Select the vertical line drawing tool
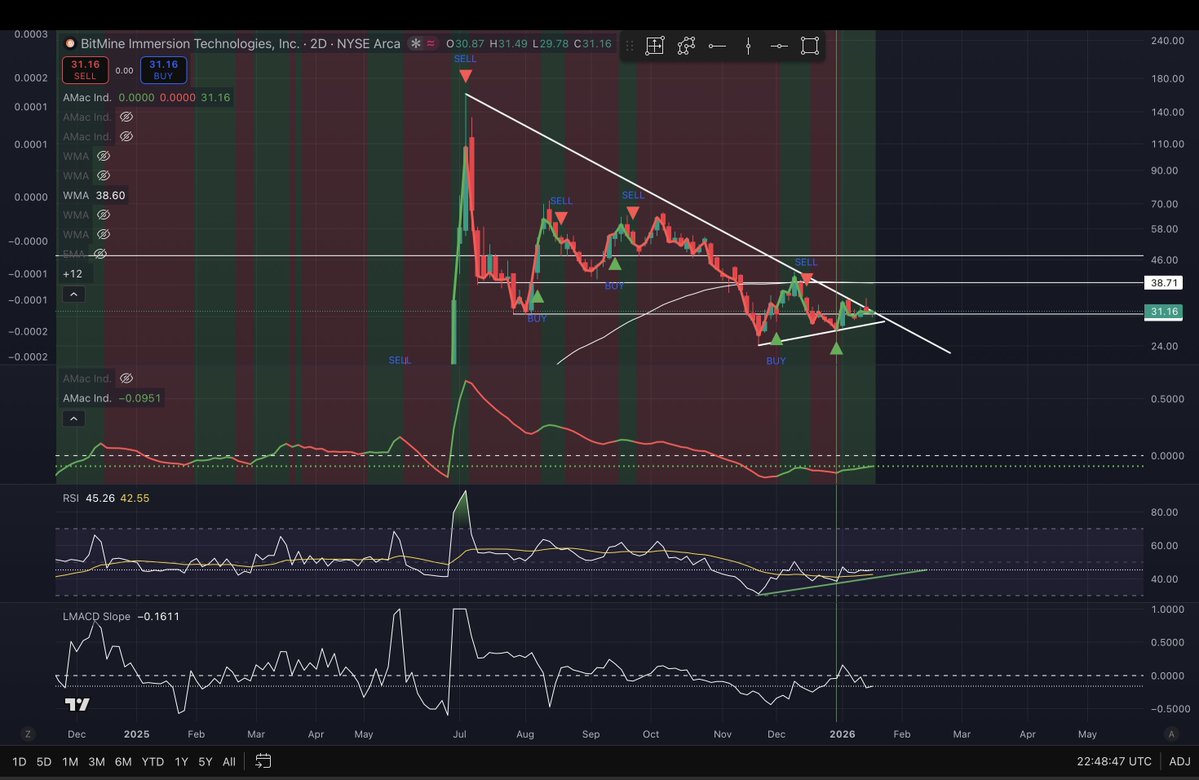Screen dimensions: 1199x780 coord(749,46)
